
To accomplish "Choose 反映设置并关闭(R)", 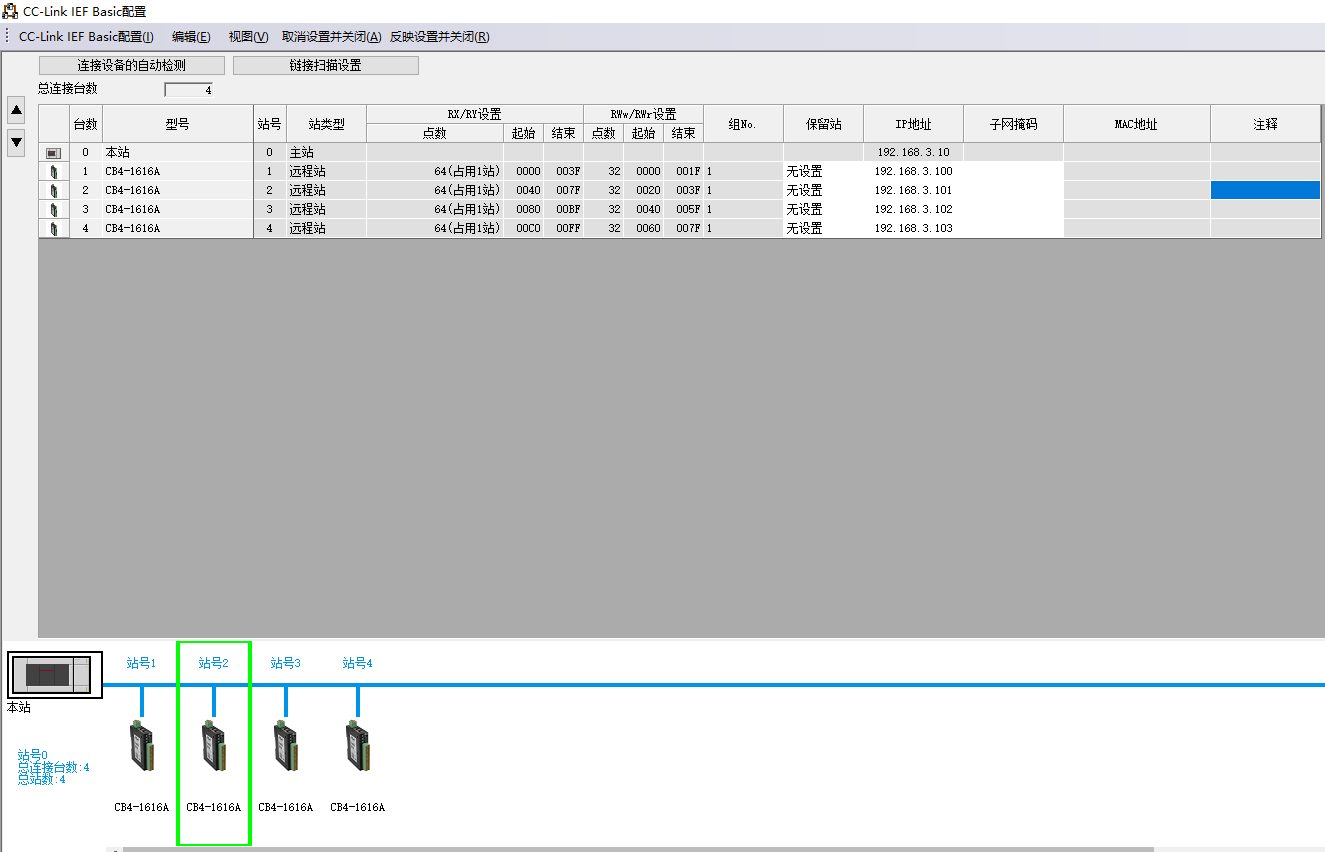I will (x=439, y=37).
